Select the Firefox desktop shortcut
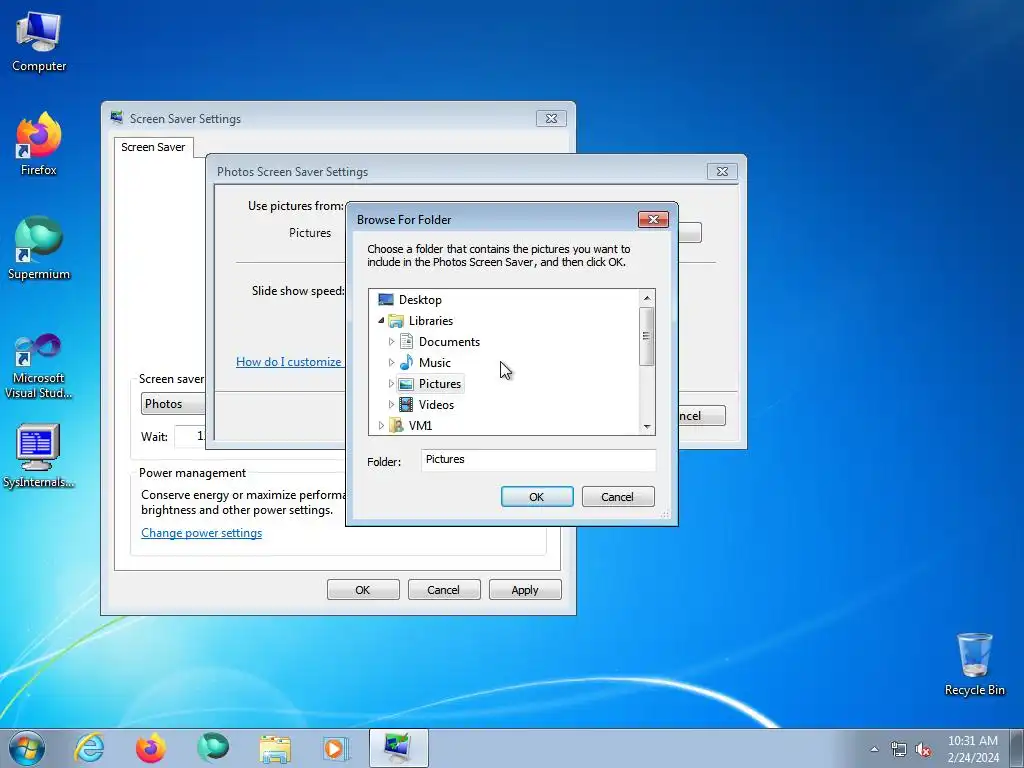The width and height of the screenshot is (1024, 768). pyautogui.click(x=39, y=144)
